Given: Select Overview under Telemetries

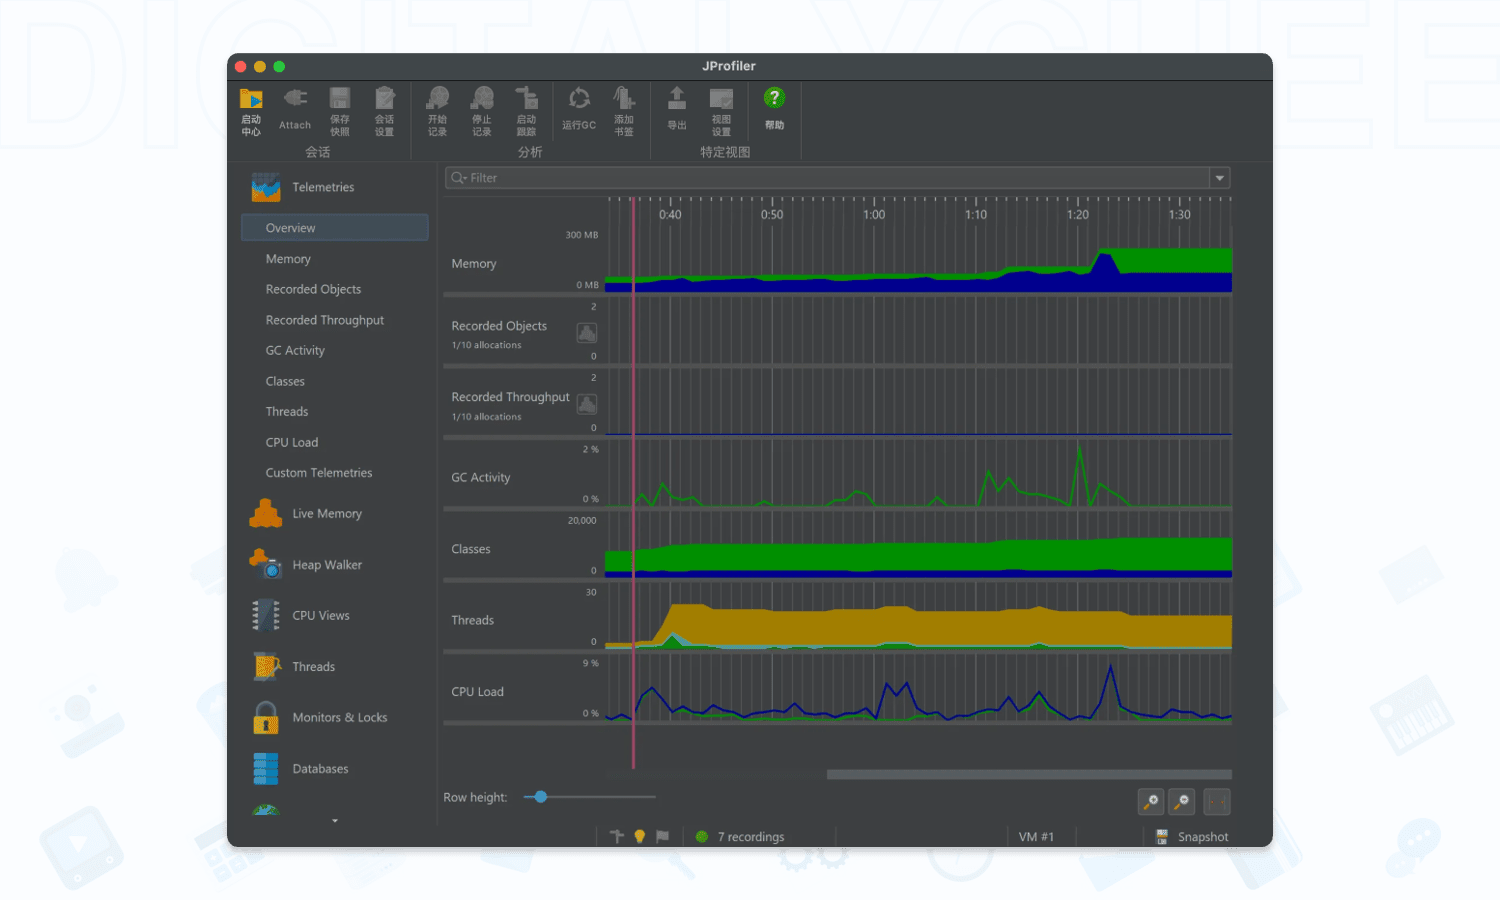Looking at the screenshot, I should pos(335,228).
